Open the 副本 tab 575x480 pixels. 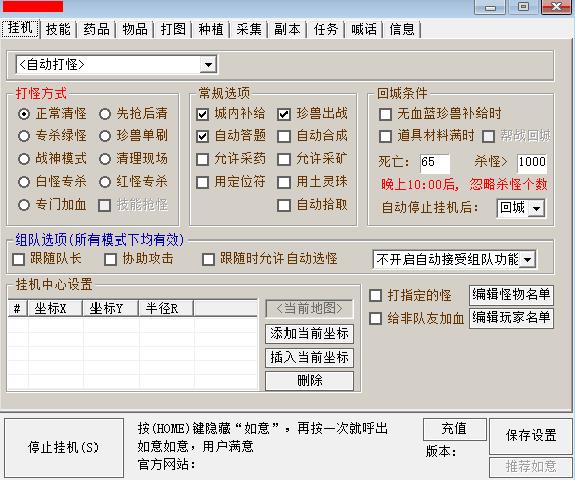click(287, 29)
